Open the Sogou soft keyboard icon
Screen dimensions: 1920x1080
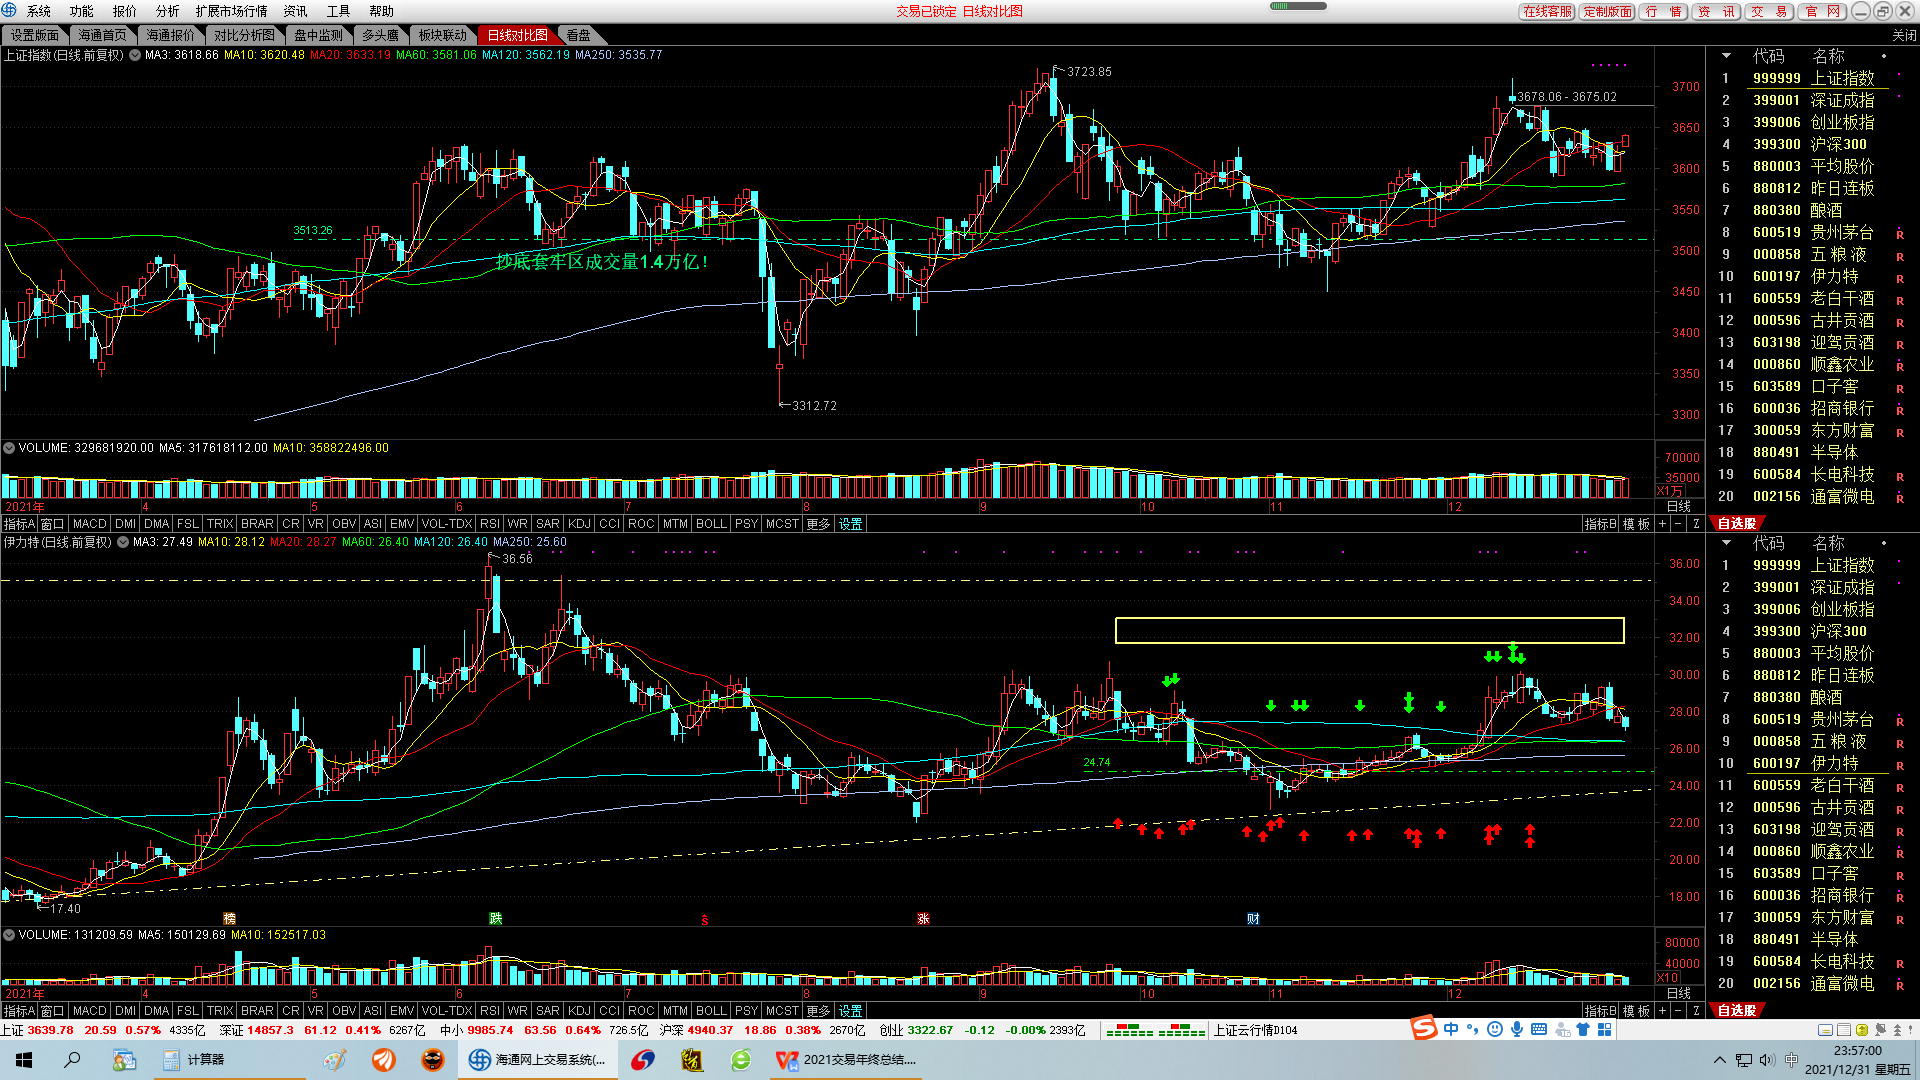(1539, 1030)
